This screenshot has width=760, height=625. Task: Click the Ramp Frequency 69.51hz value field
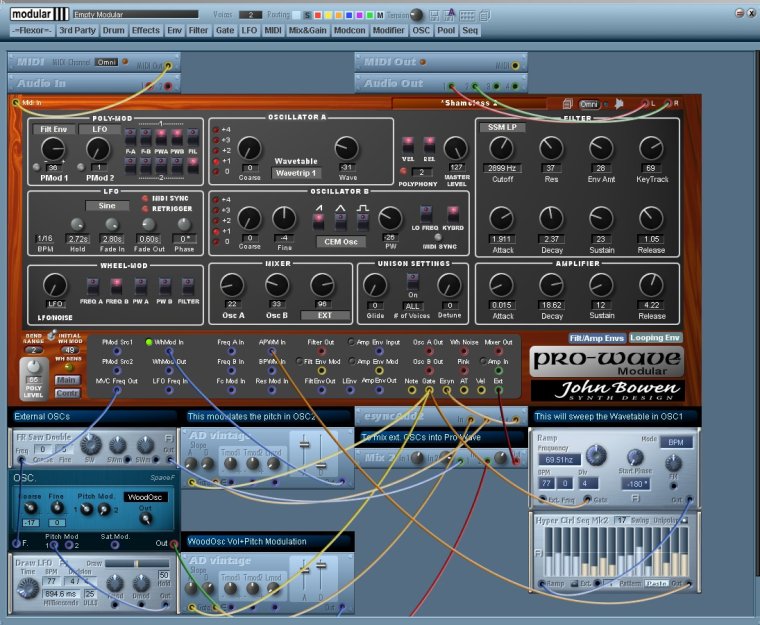pos(559,460)
